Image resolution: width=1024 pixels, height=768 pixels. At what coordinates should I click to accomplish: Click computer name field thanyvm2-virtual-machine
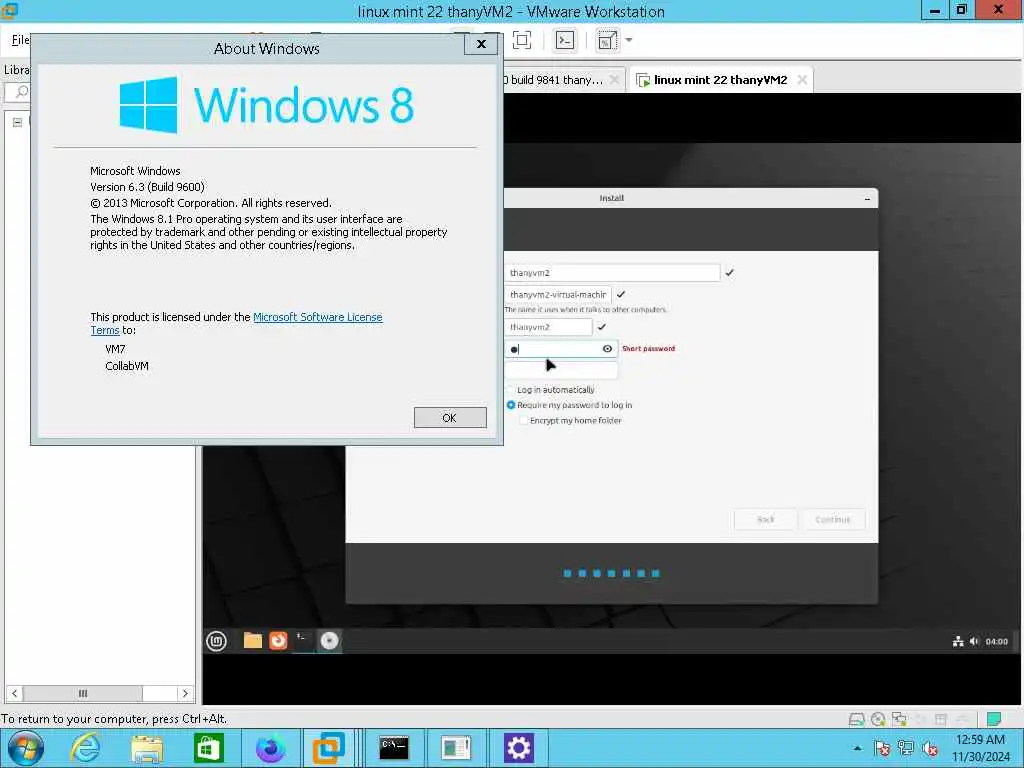(558, 295)
